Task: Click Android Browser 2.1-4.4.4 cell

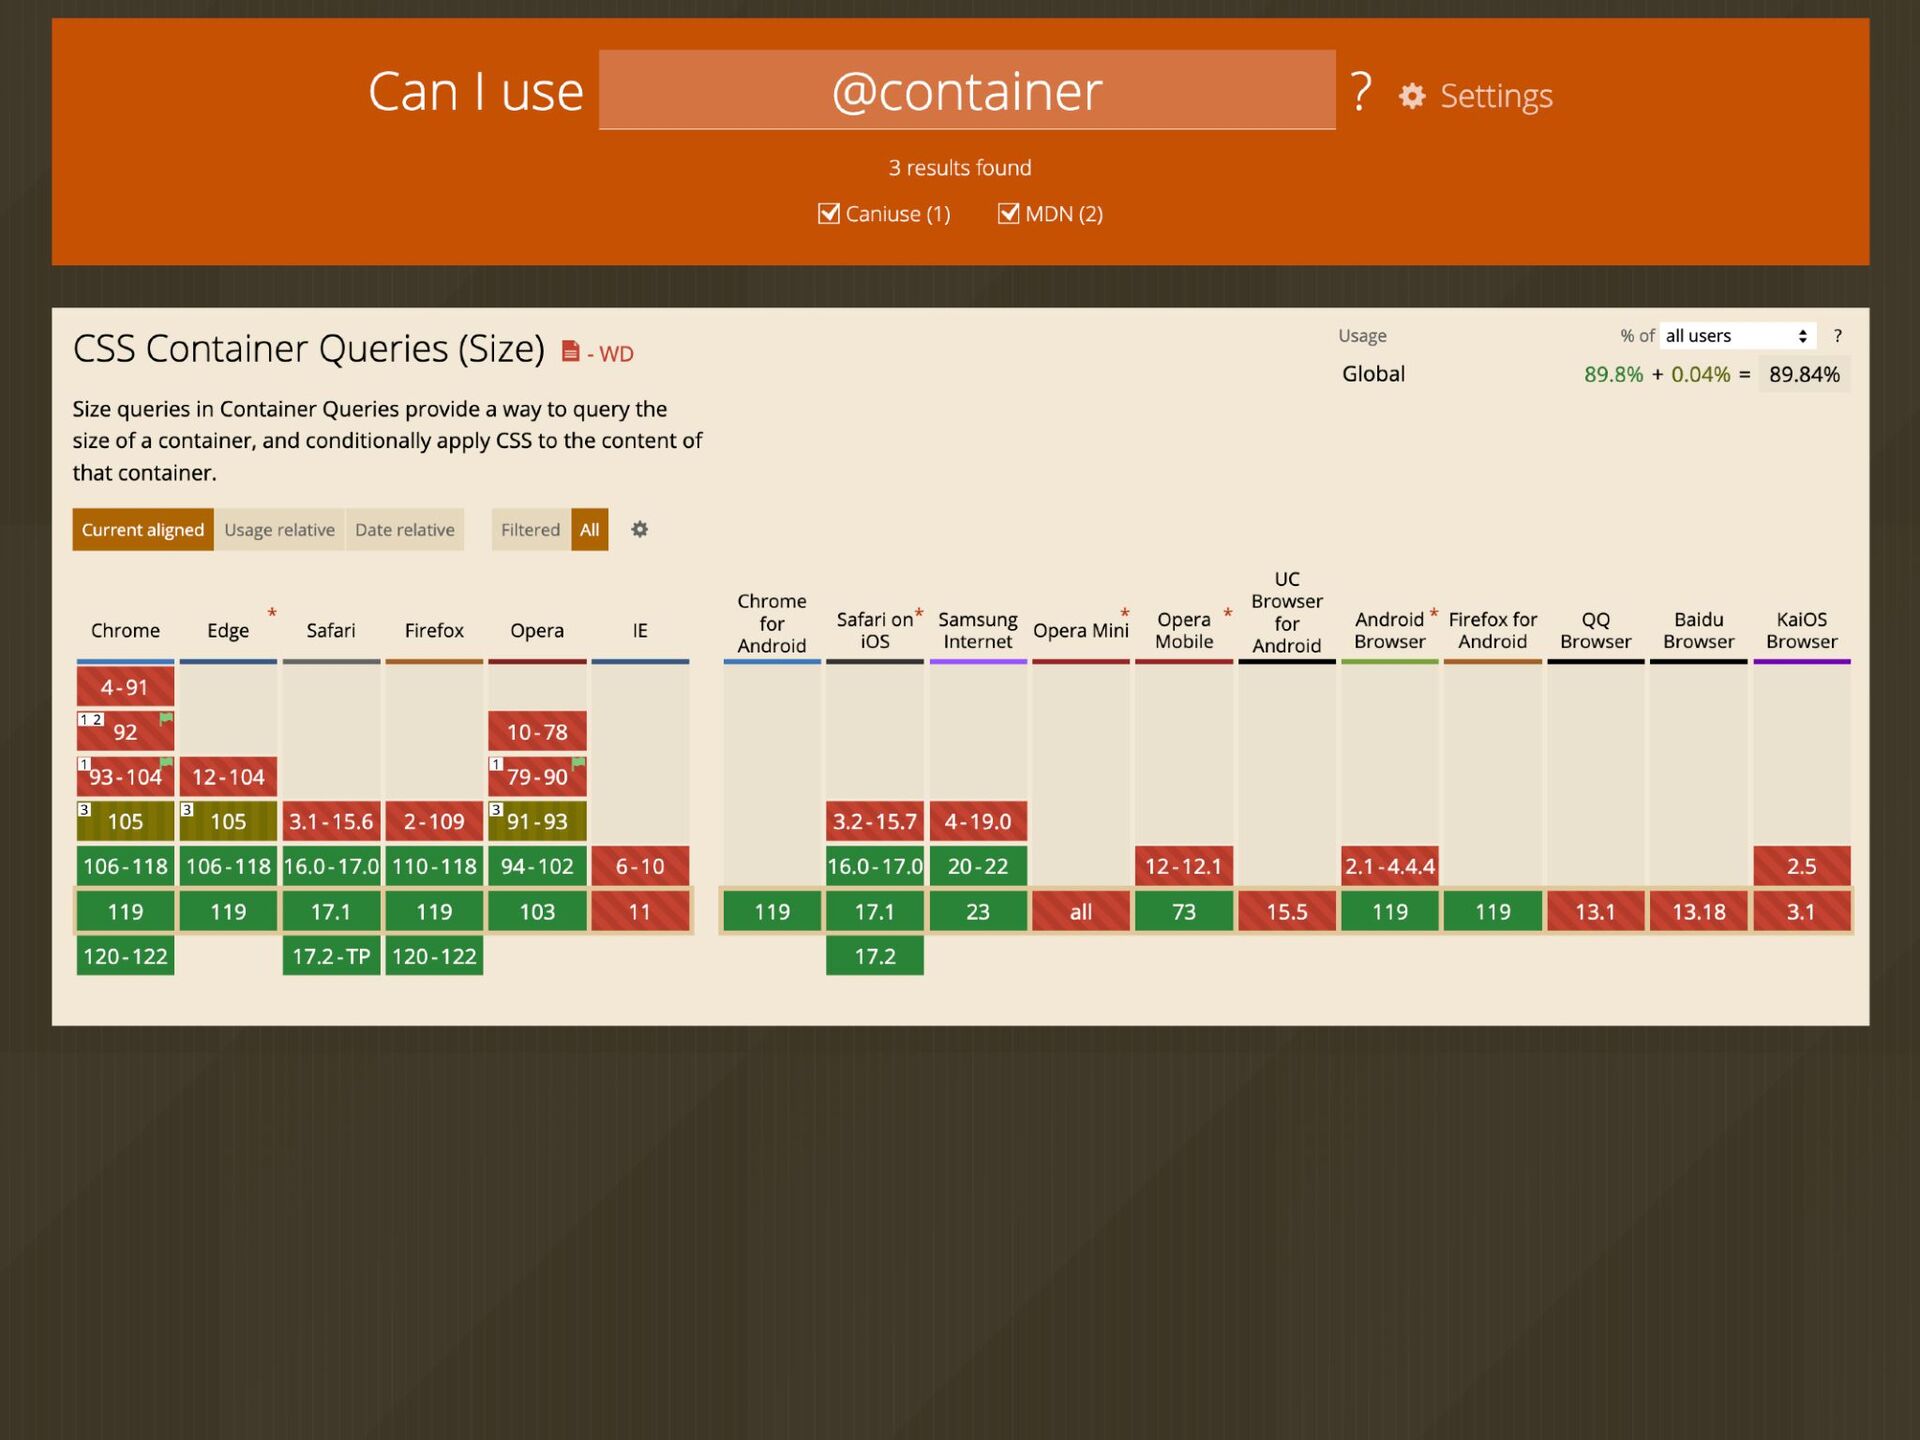Action: tap(1390, 866)
